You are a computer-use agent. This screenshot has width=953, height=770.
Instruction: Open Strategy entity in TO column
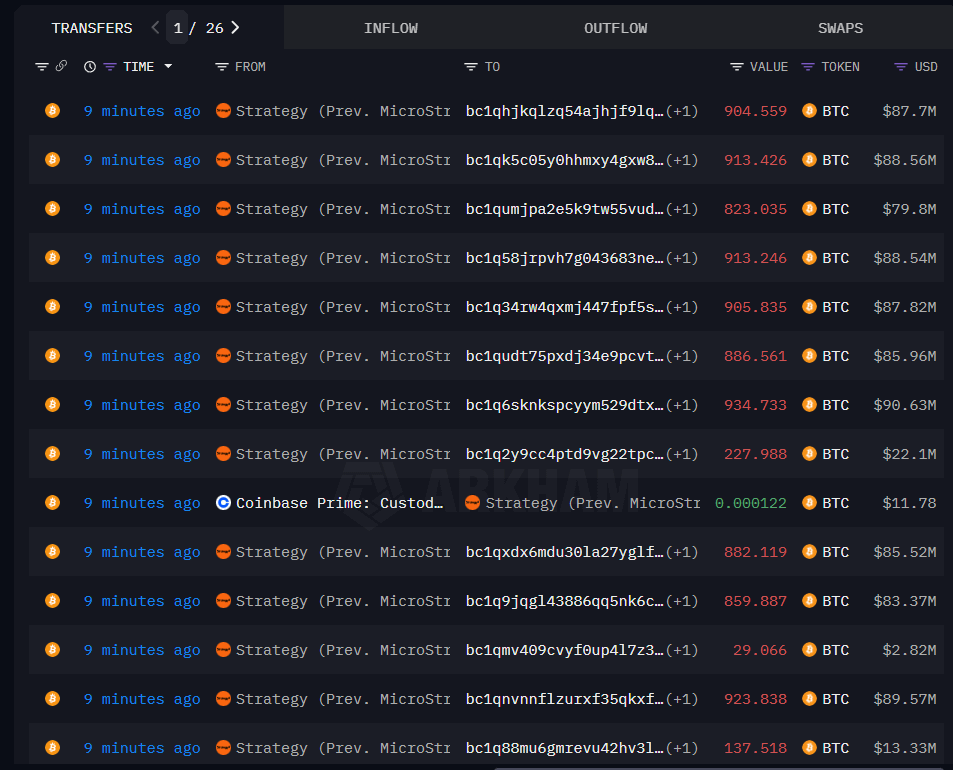tap(593, 503)
